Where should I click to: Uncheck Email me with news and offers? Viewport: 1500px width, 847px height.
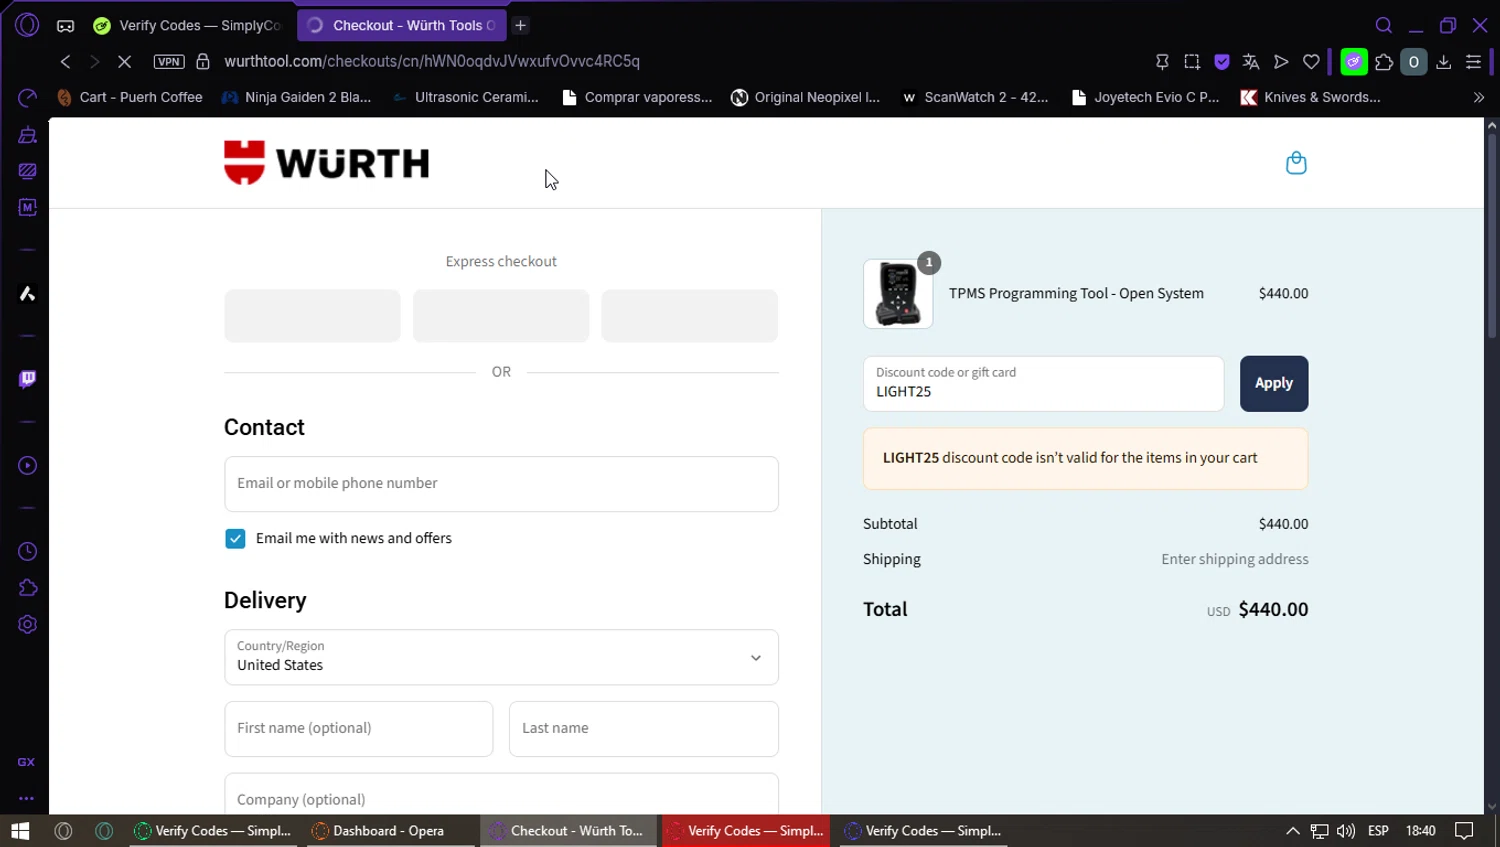[235, 539]
